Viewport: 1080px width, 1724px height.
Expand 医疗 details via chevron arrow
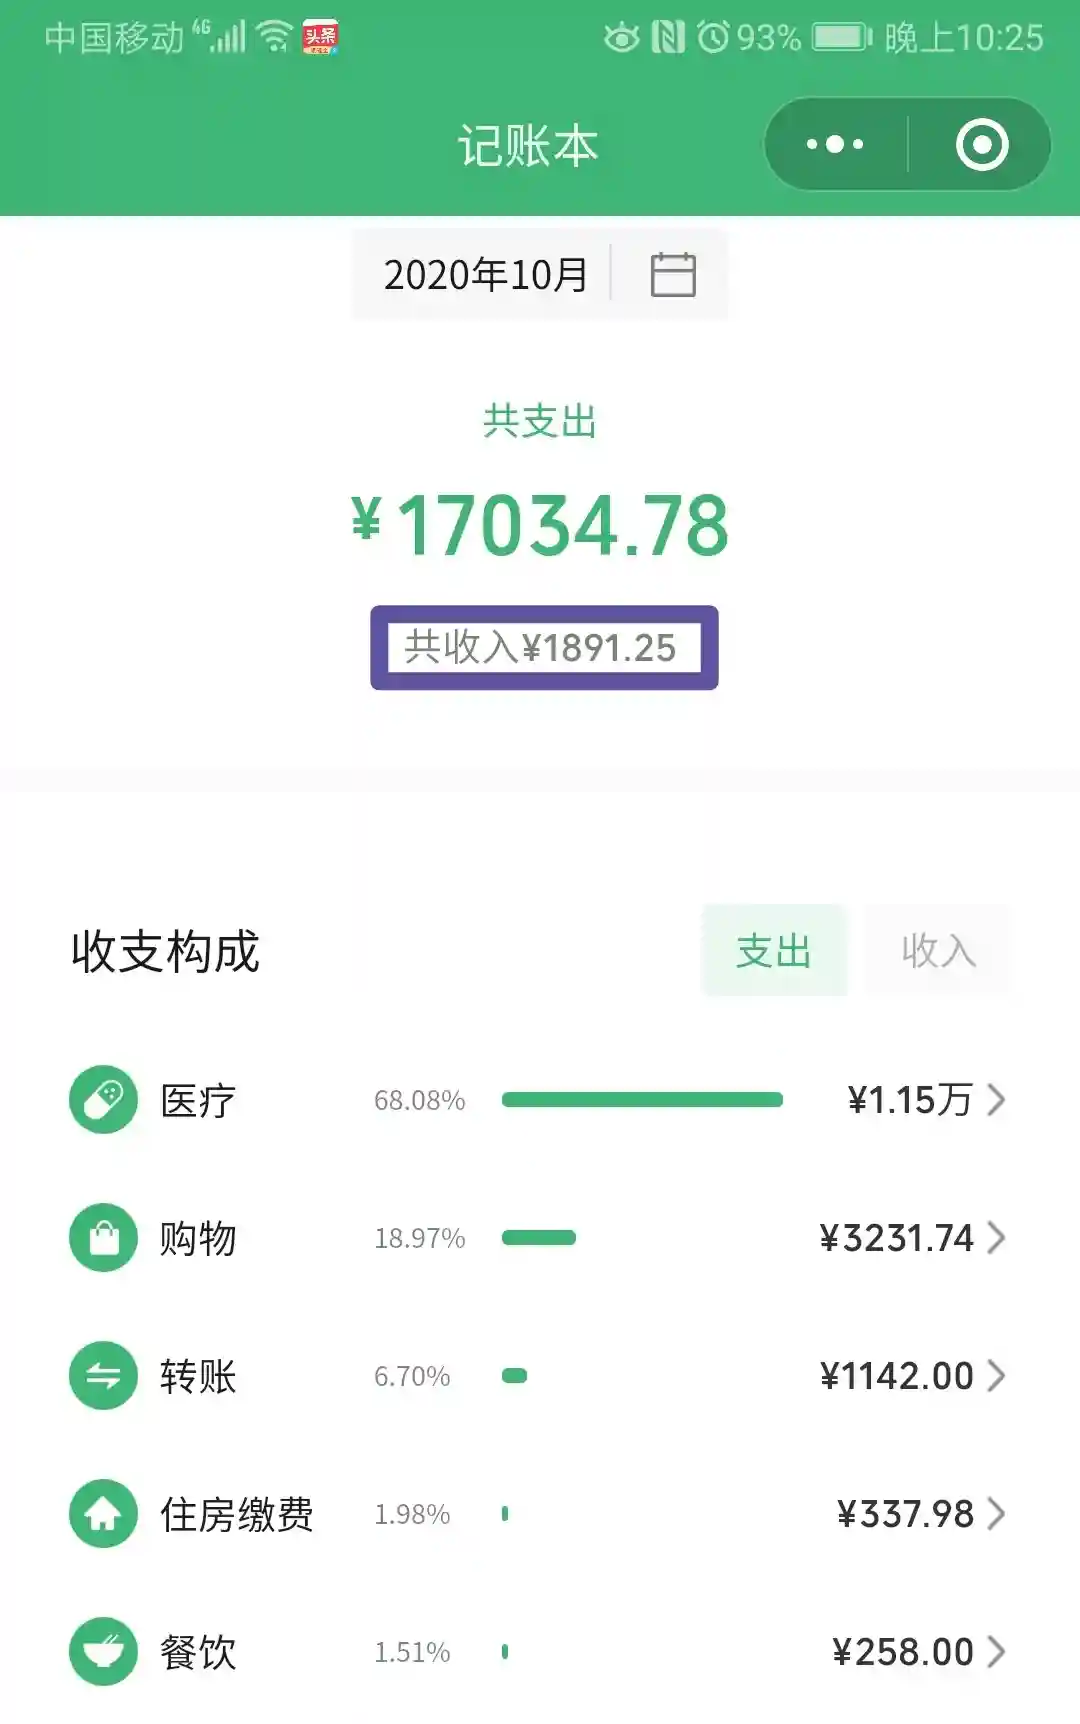click(996, 1100)
